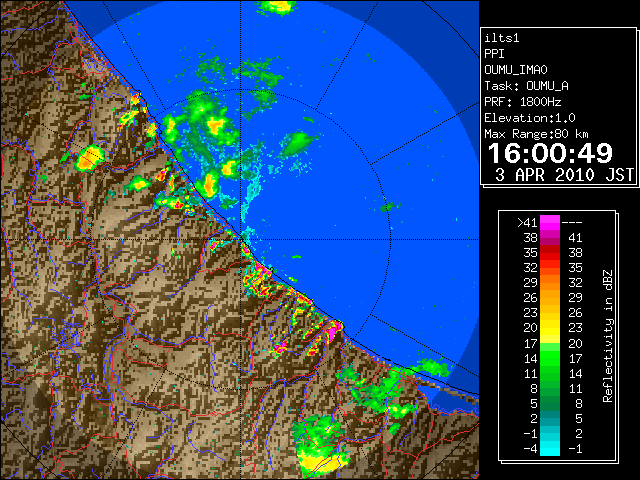Click the ilts1 label in the info box
Screen dimensions: 640x480
[502, 38]
